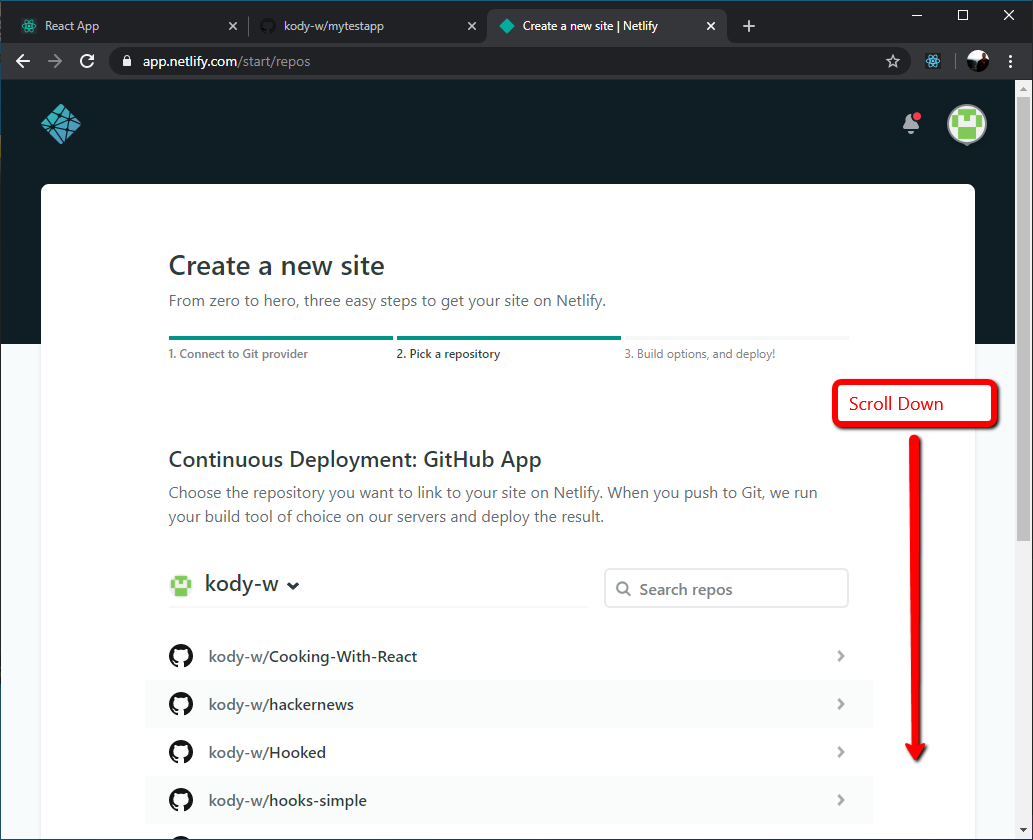Open the Chrome profile avatar
1033x840 pixels.
pyautogui.click(x=978, y=61)
